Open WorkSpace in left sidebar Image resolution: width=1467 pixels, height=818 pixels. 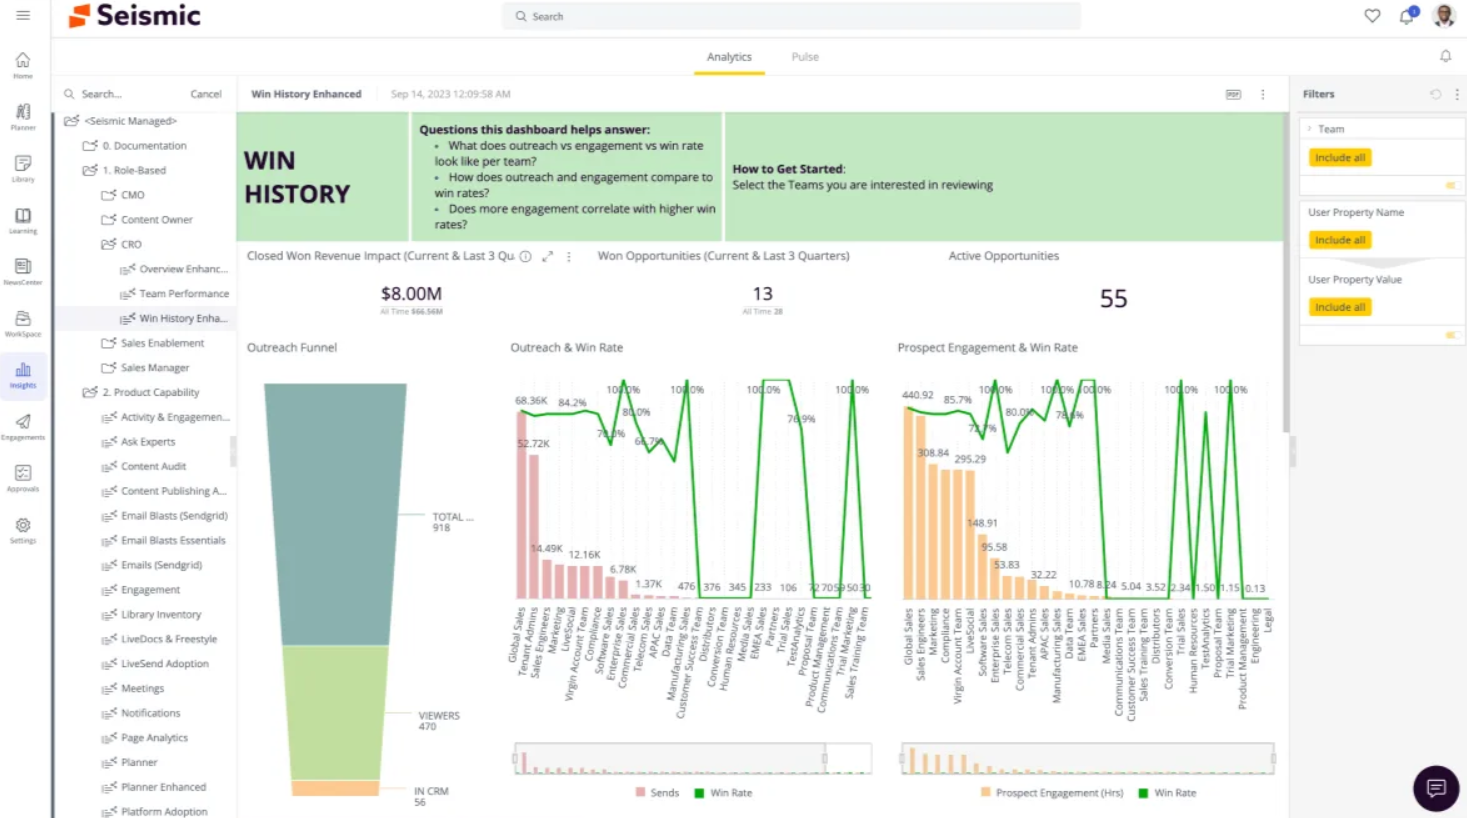23,324
